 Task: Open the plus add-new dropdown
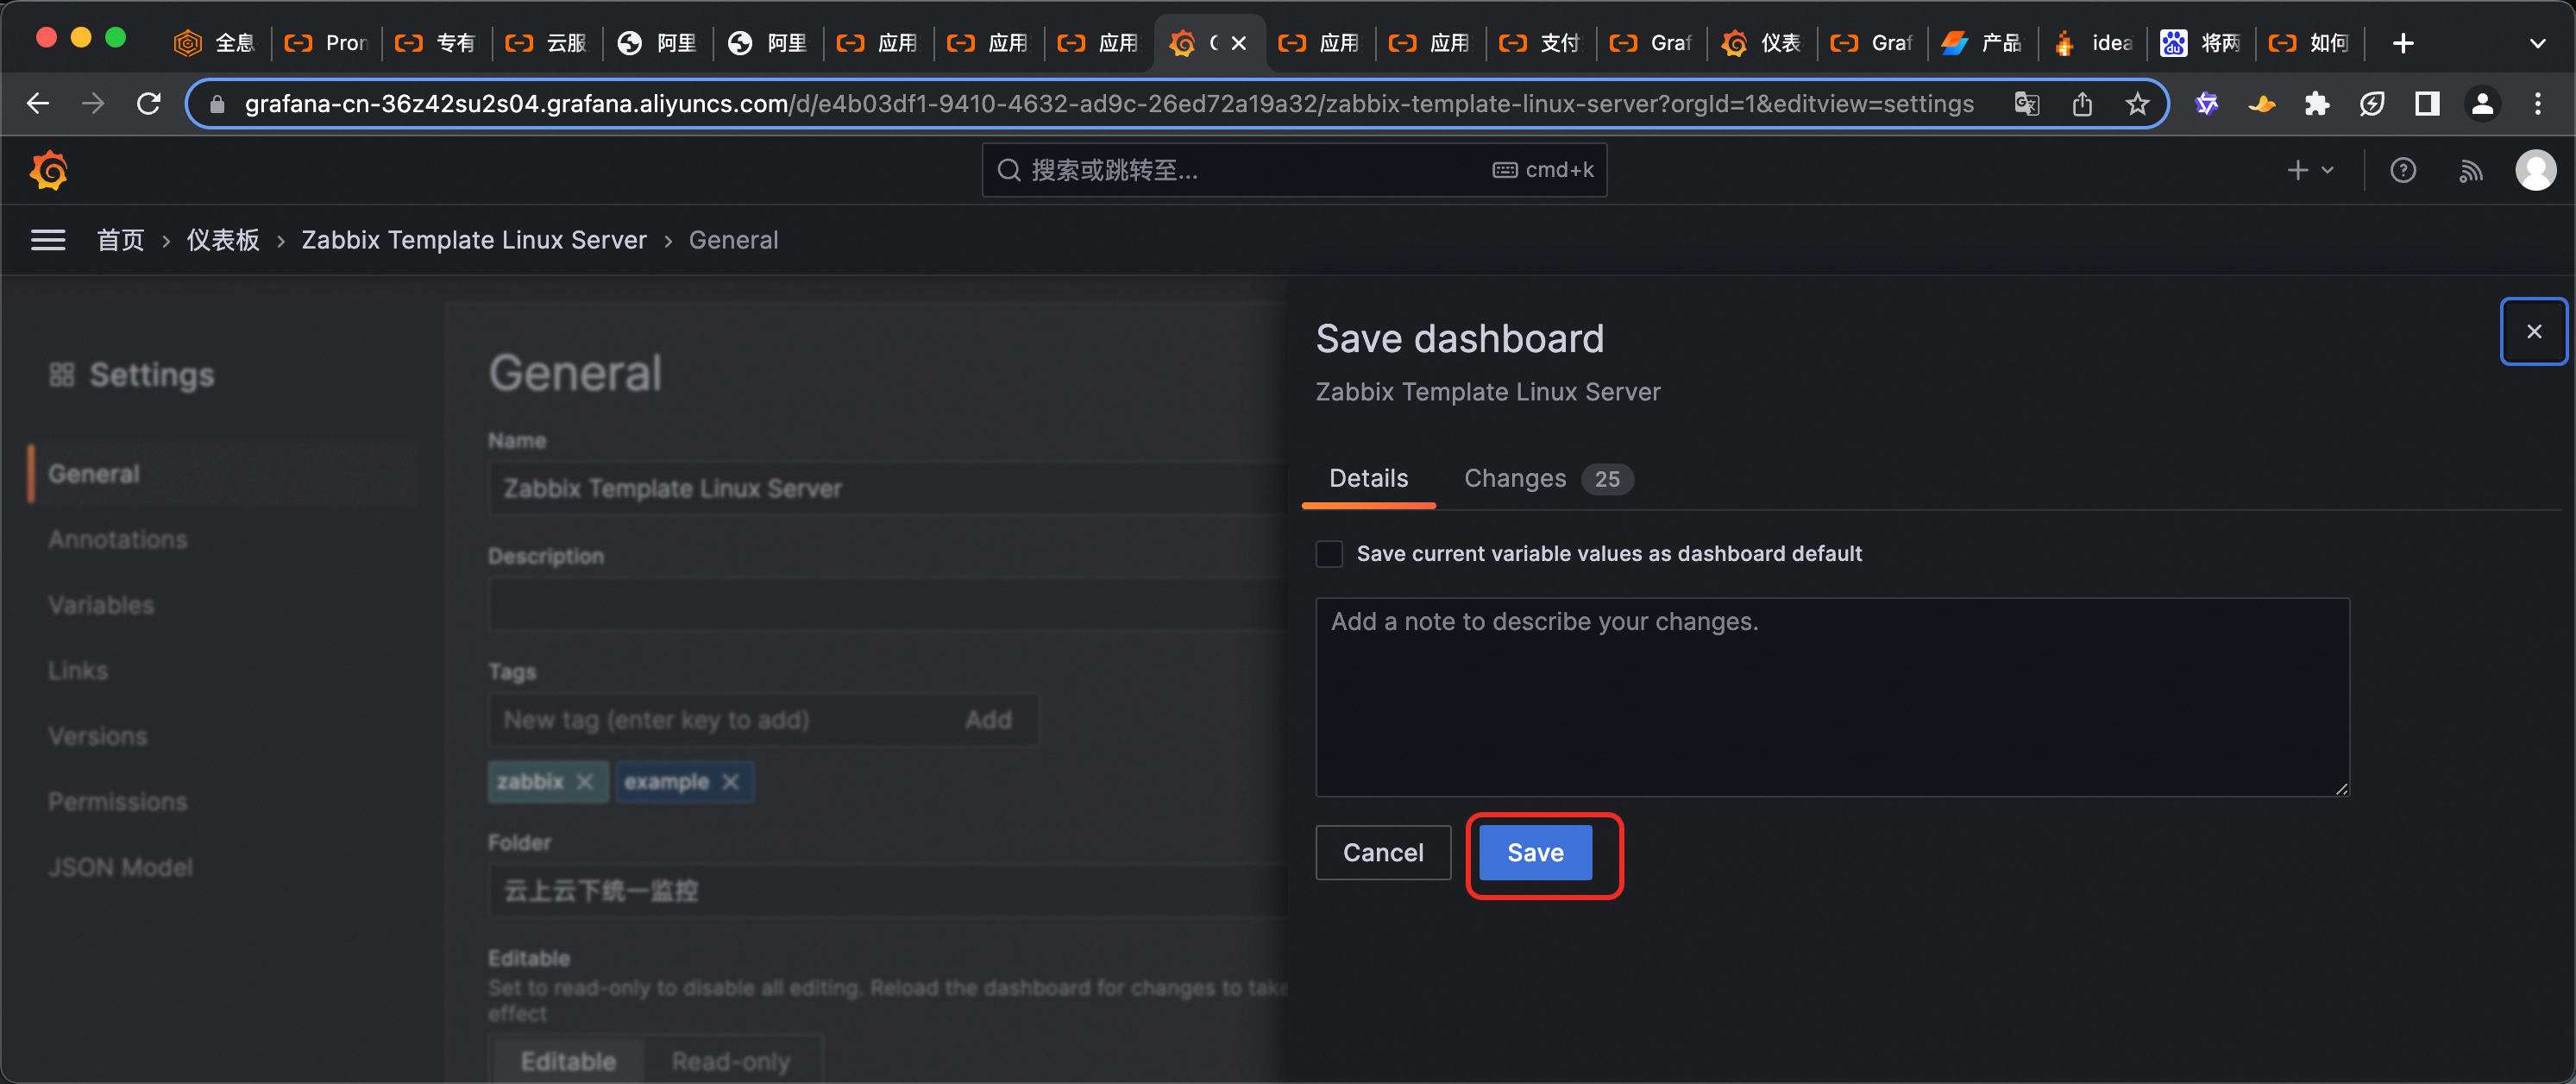pyautogui.click(x=2309, y=170)
